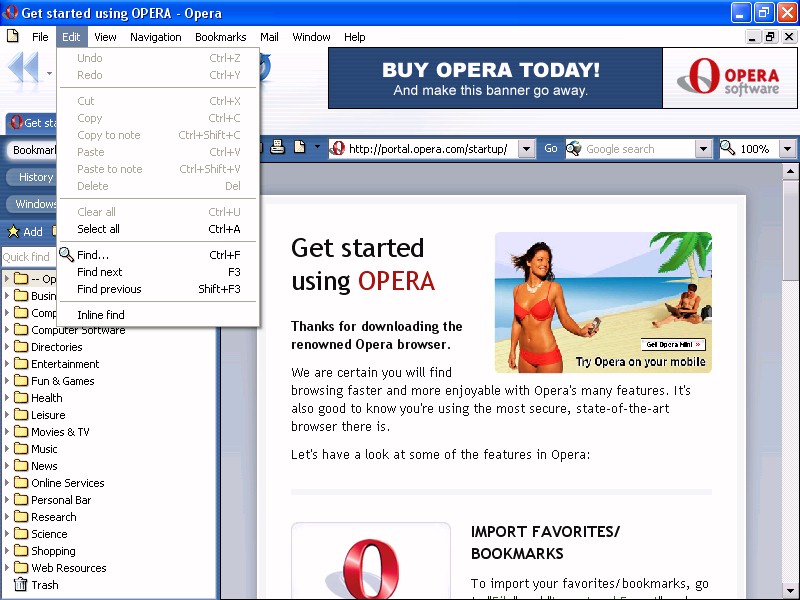Expand the Fun & Games folder
This screenshot has height=600, width=800.
pyautogui.click(x=7, y=380)
